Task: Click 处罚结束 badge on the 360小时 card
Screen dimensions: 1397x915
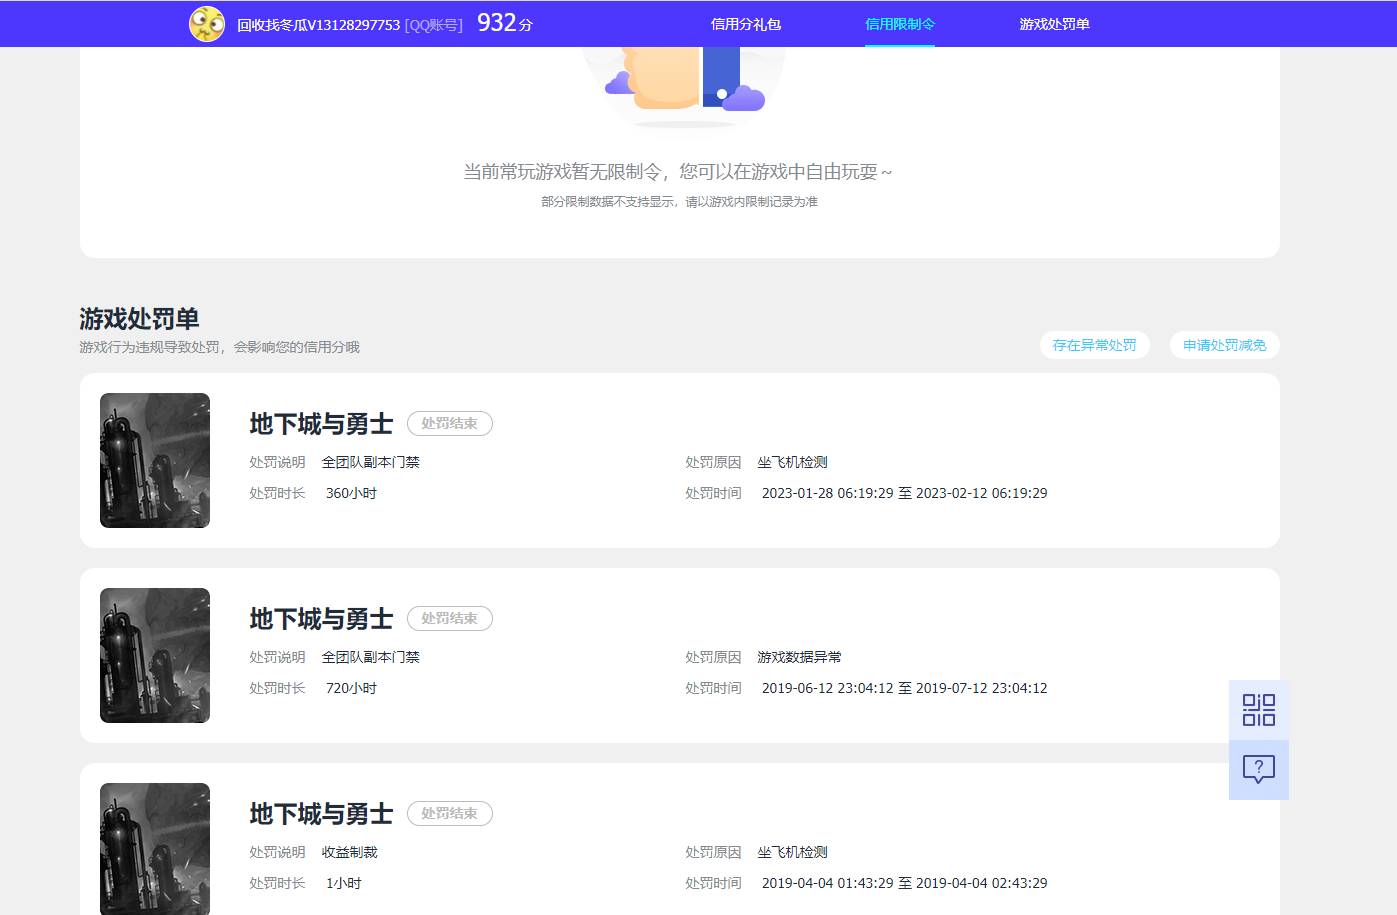Action: point(450,423)
